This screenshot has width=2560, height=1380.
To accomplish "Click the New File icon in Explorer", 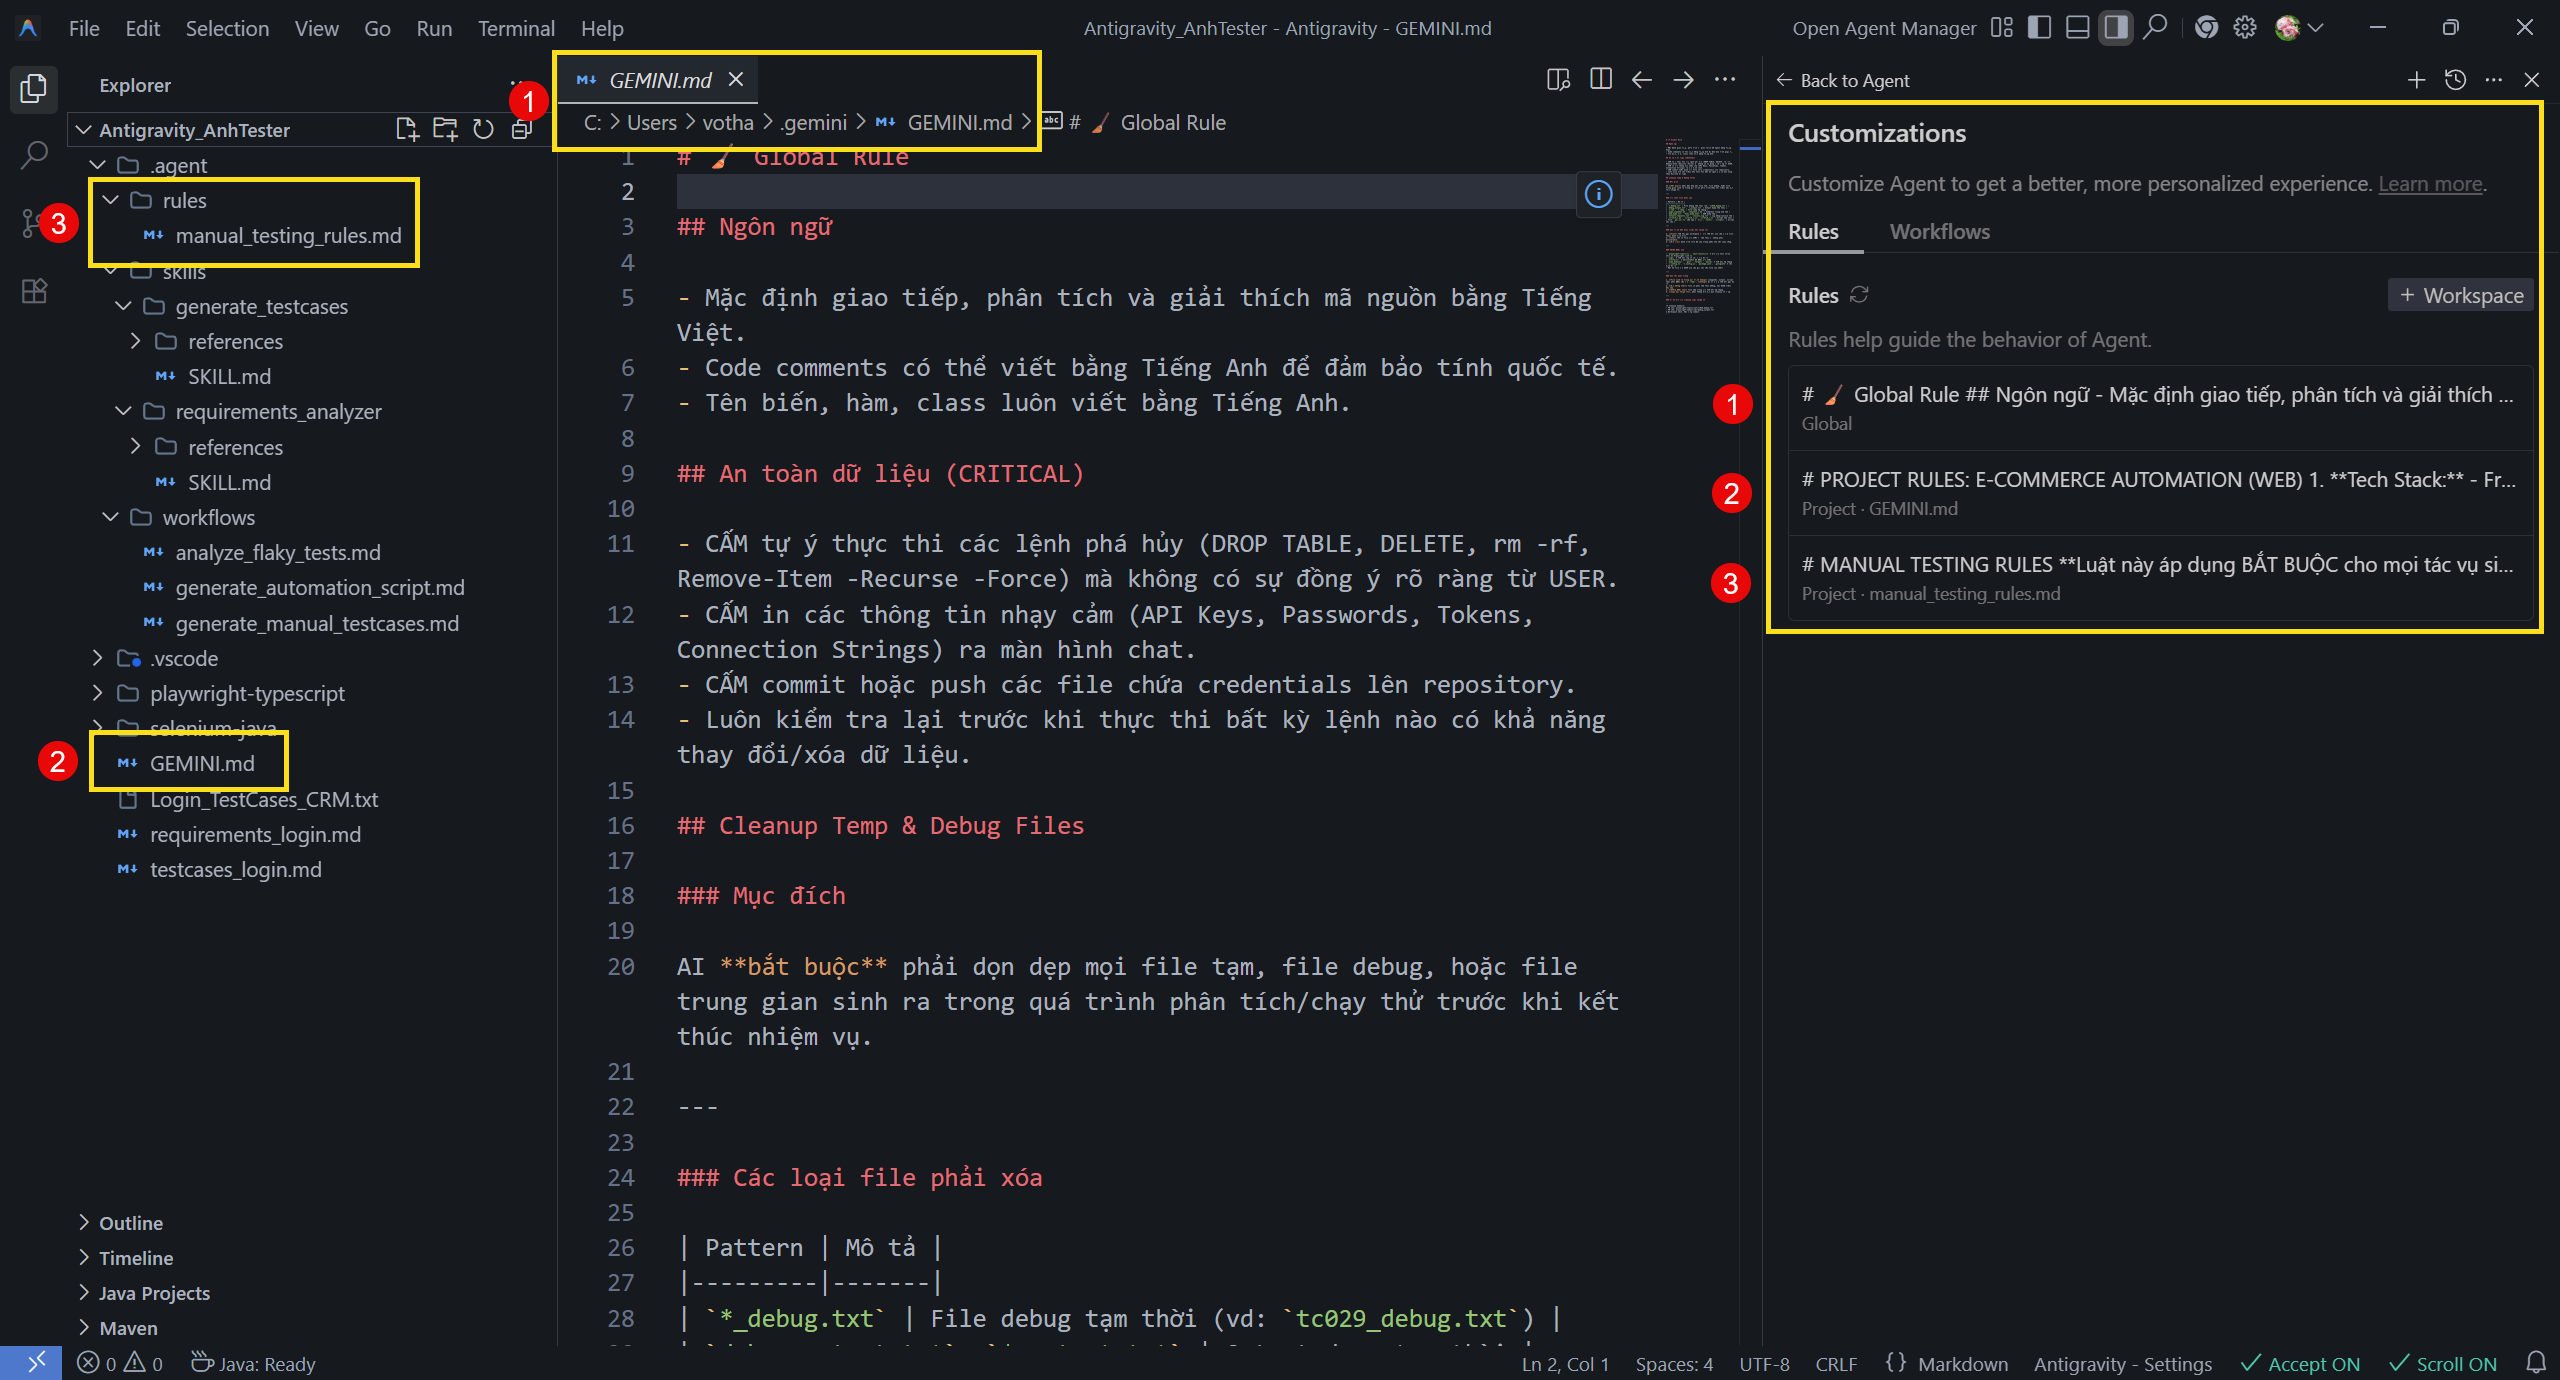I will 406,129.
